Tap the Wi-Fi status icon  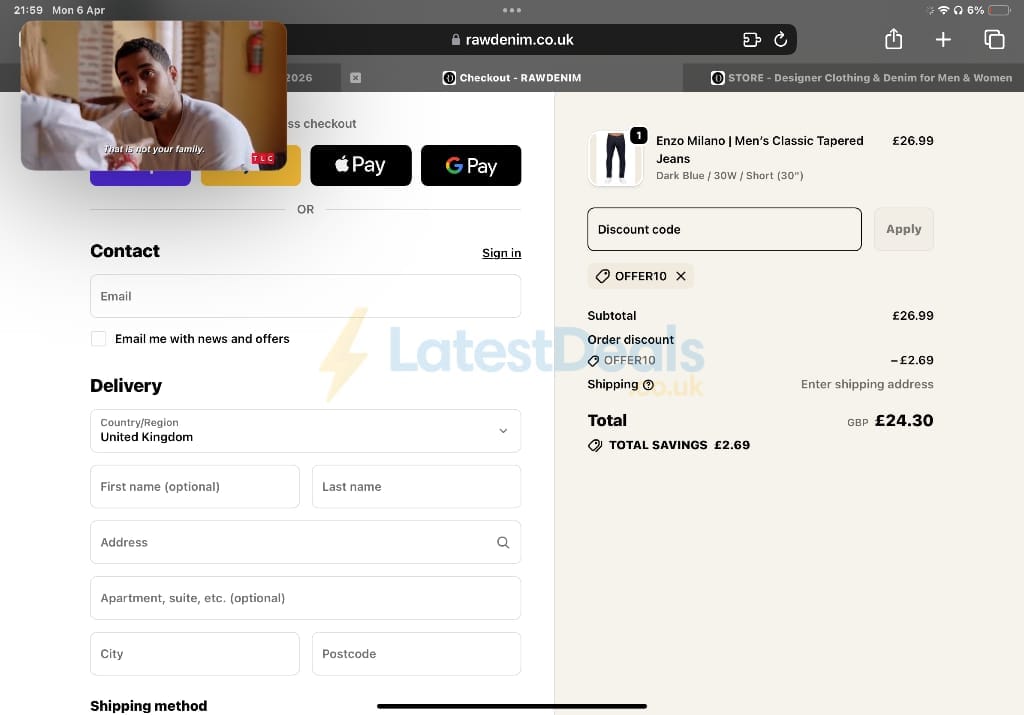pos(944,10)
